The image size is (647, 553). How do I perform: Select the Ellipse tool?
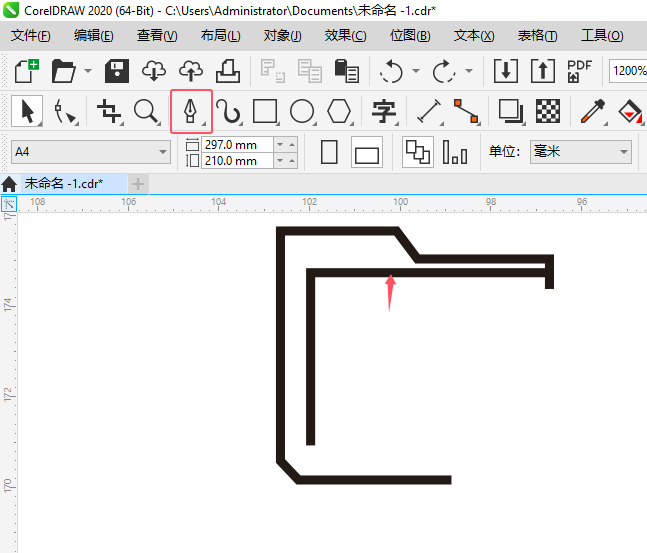tap(302, 111)
